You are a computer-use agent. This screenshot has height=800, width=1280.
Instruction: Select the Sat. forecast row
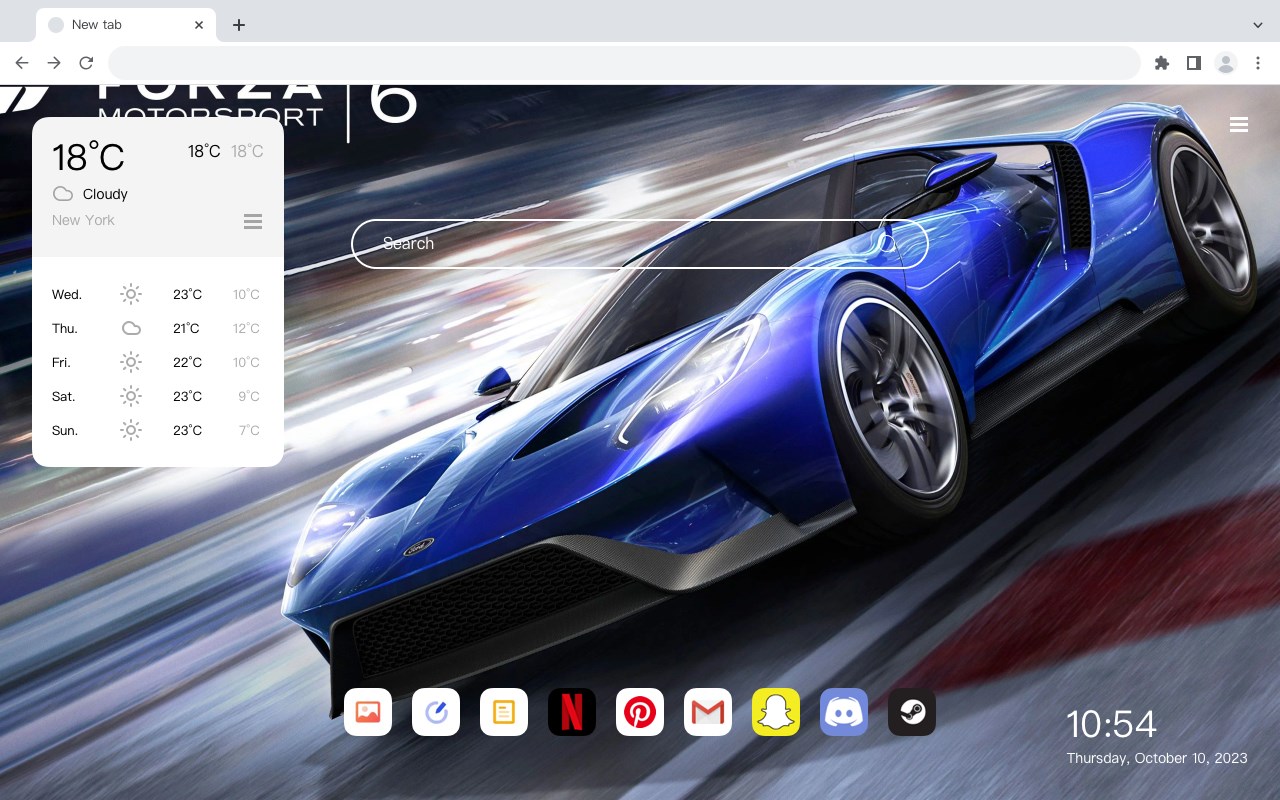click(x=158, y=396)
